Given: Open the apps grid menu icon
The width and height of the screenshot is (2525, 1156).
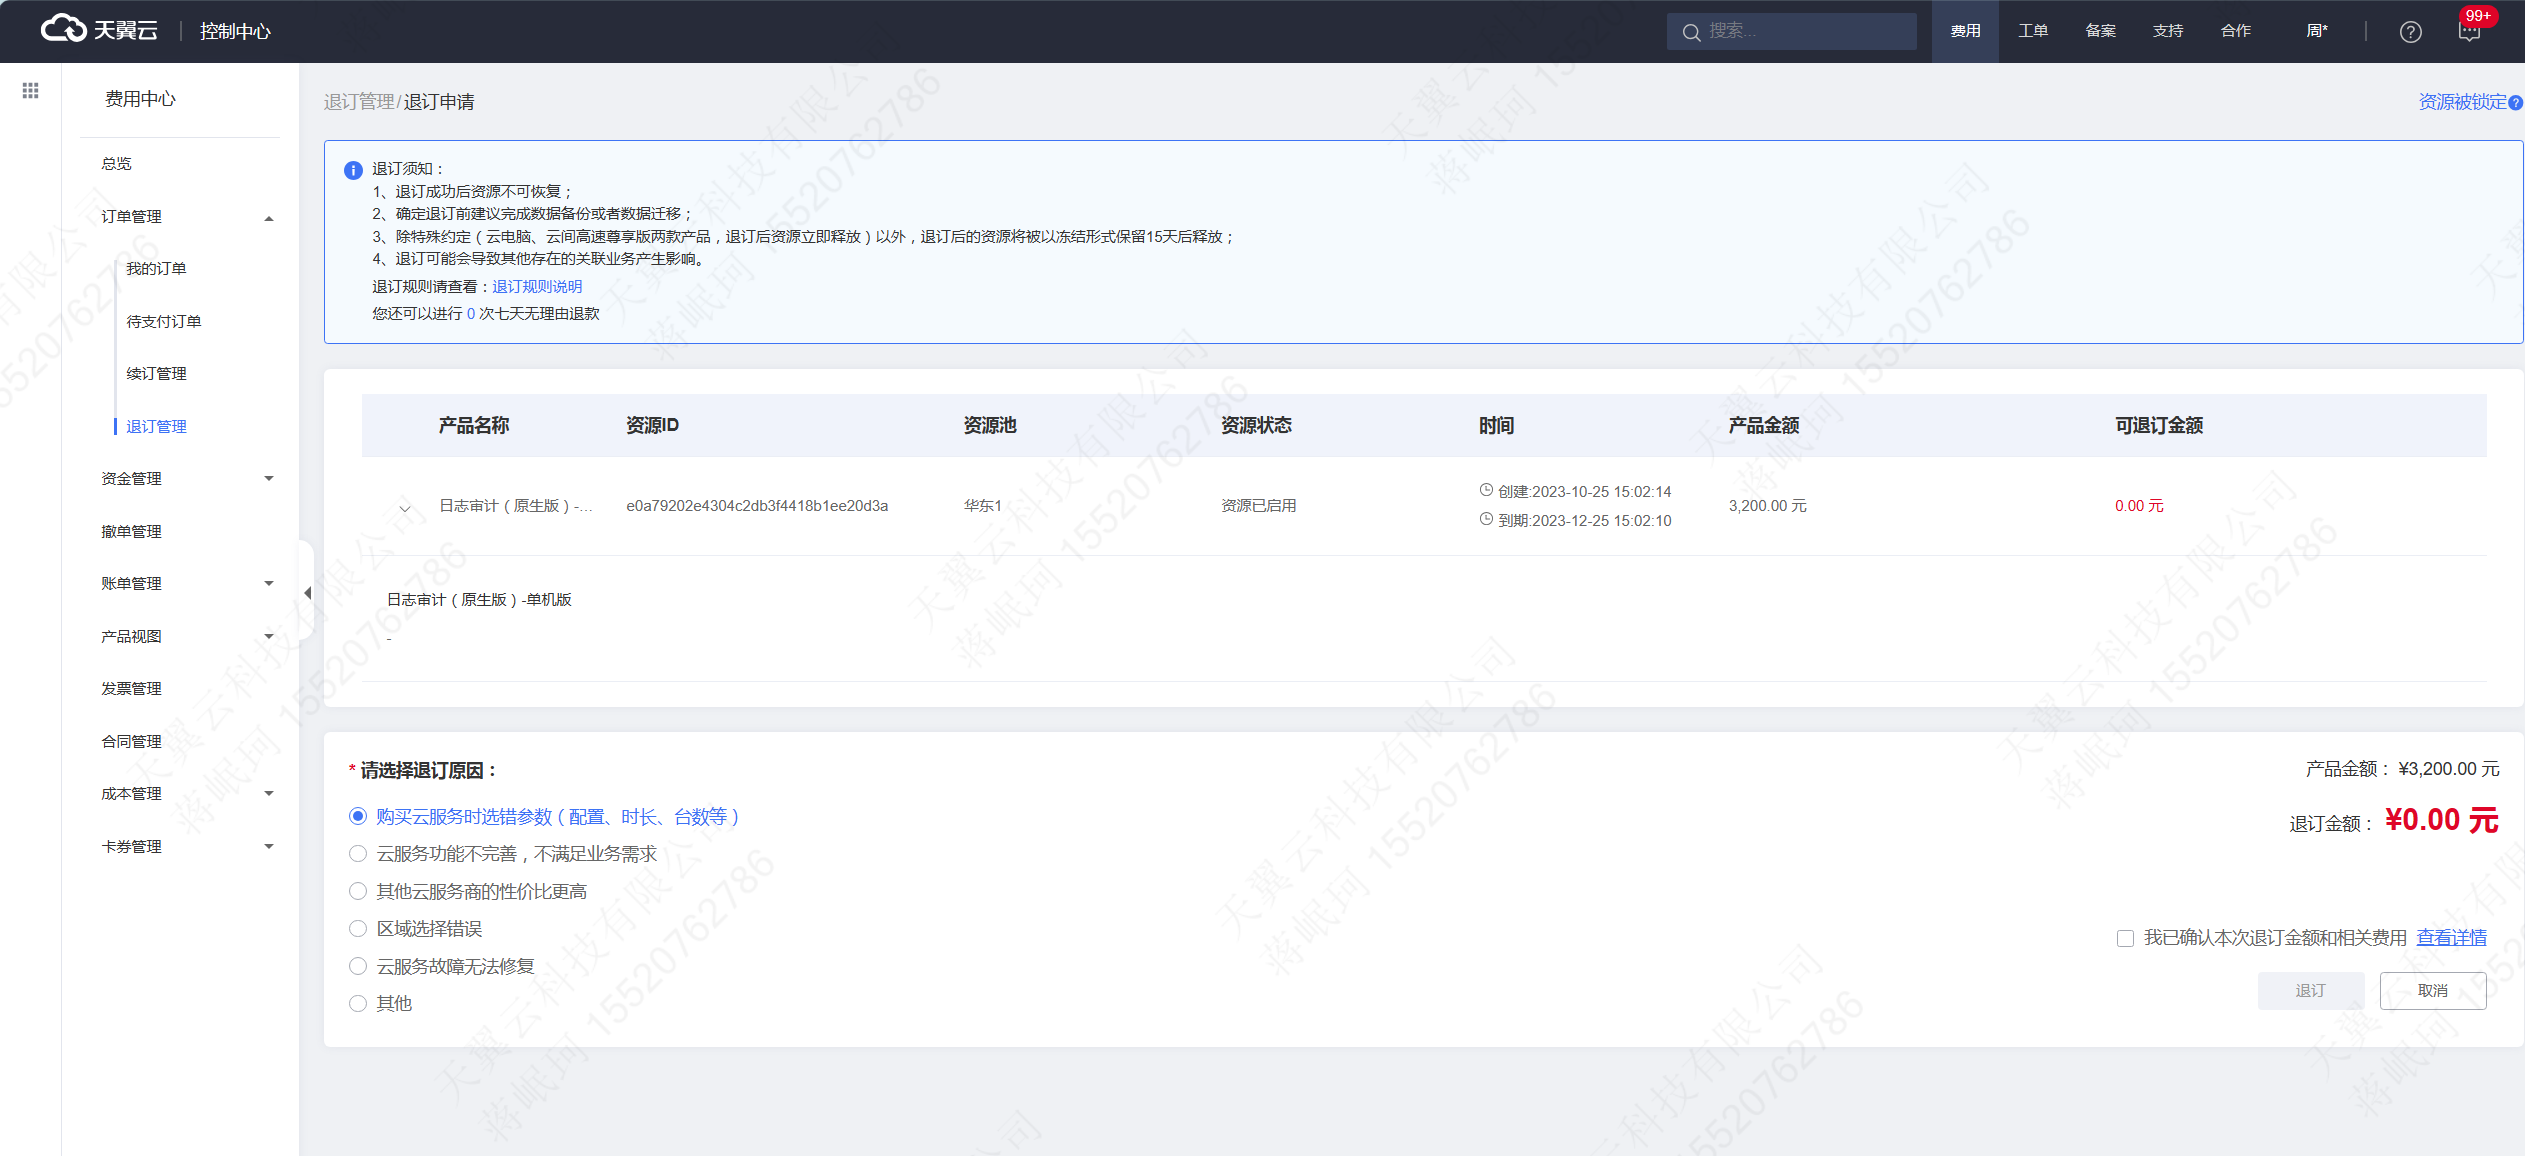Looking at the screenshot, I should point(31,91).
